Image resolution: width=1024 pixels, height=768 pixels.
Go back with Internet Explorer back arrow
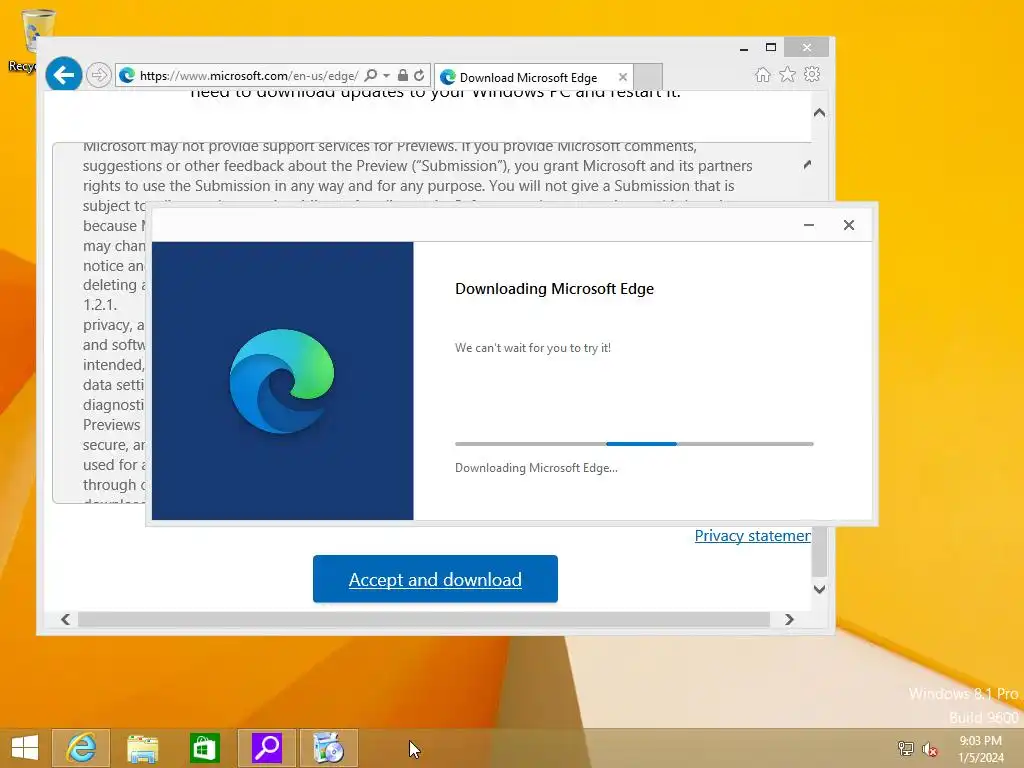point(63,74)
